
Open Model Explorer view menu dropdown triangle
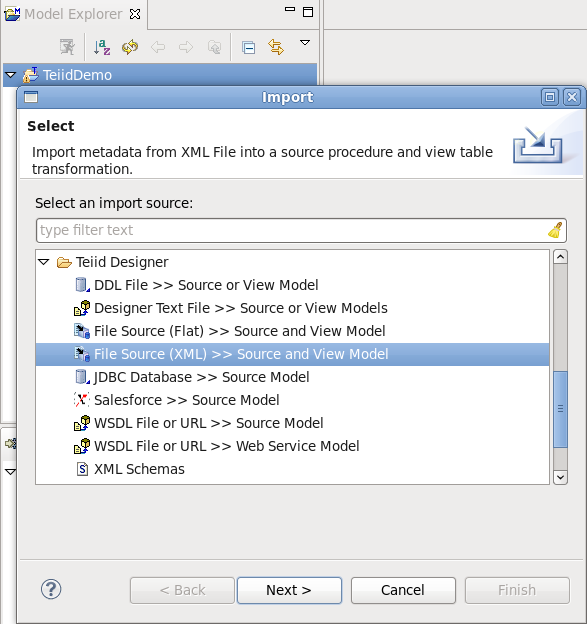(x=305, y=43)
